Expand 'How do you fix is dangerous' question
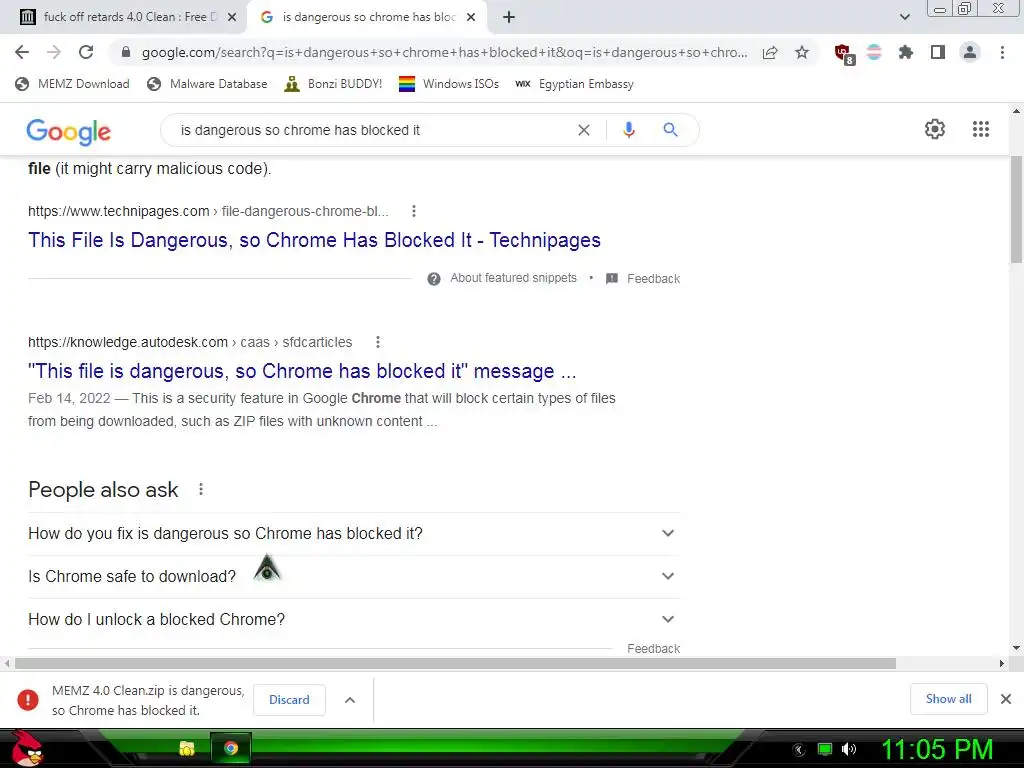The image size is (1024, 768). tap(353, 534)
